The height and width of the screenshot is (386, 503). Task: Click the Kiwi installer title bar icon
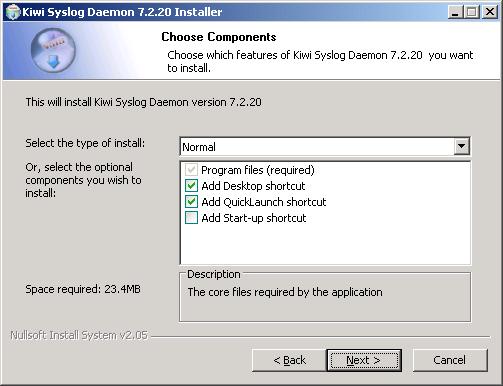pyautogui.click(x=13, y=12)
